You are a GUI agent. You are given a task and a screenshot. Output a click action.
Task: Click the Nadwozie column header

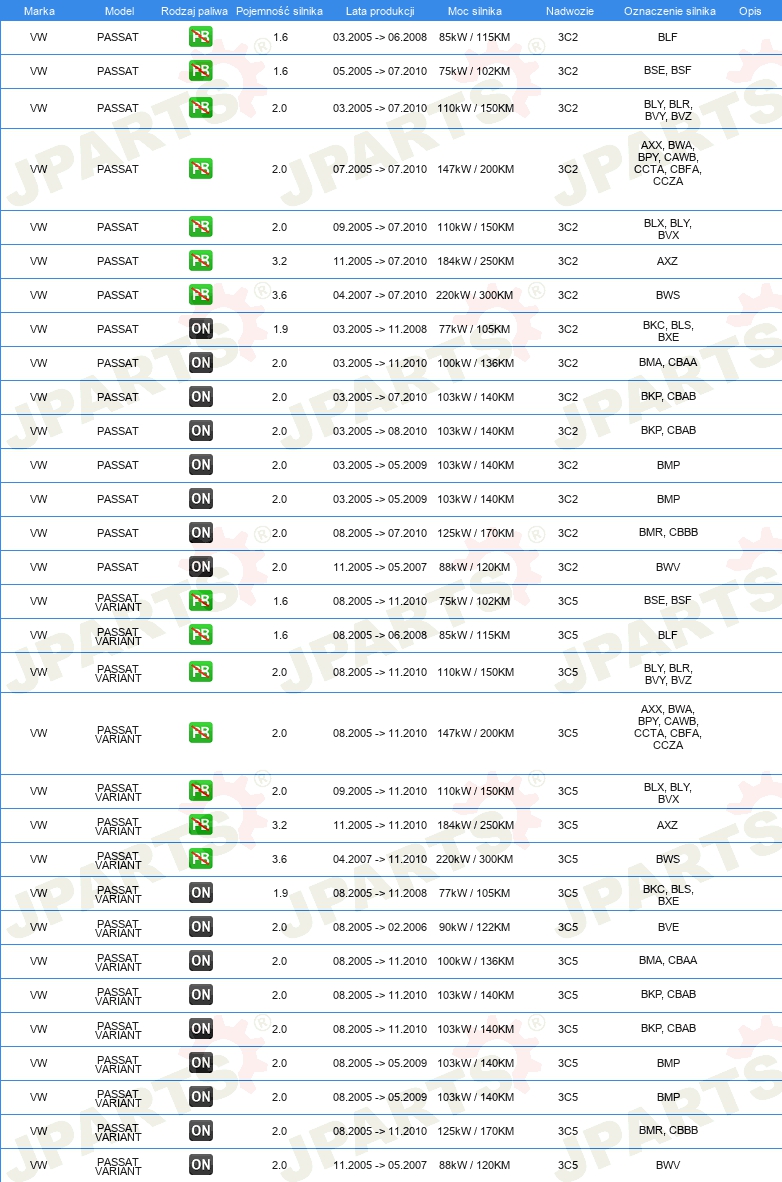pyautogui.click(x=569, y=11)
